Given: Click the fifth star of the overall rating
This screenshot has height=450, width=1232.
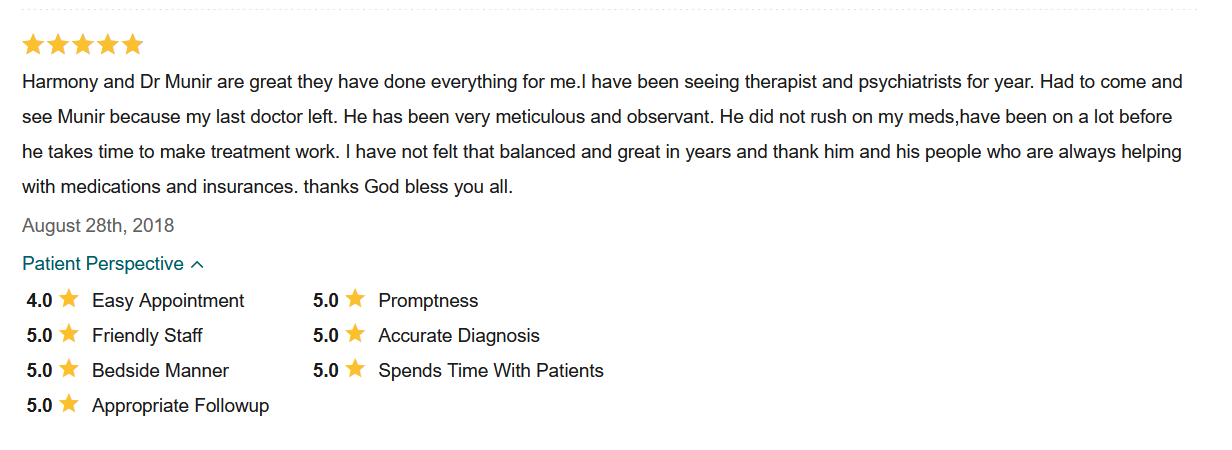Looking at the screenshot, I should (x=133, y=45).
